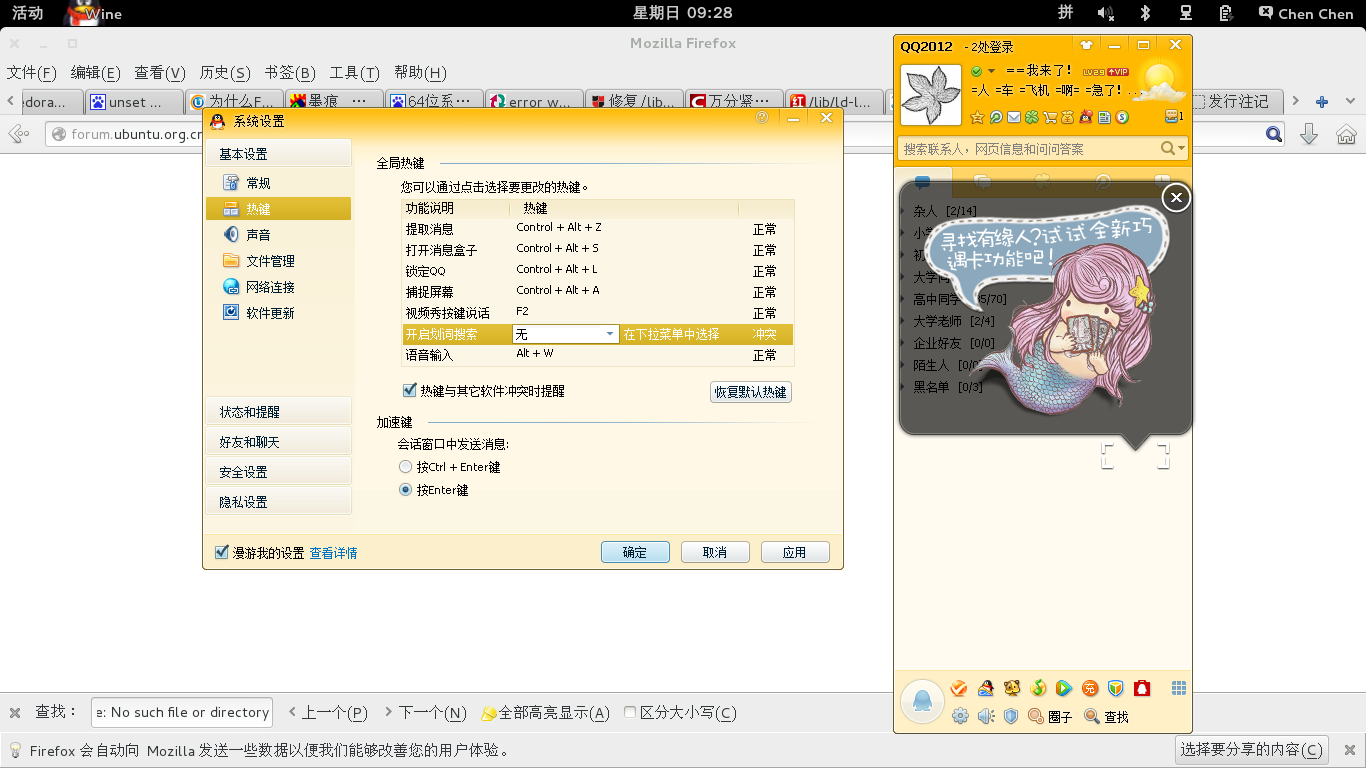The image size is (1366, 768).
Task: Open QQ PC Manager shield app
Action: point(1116,688)
